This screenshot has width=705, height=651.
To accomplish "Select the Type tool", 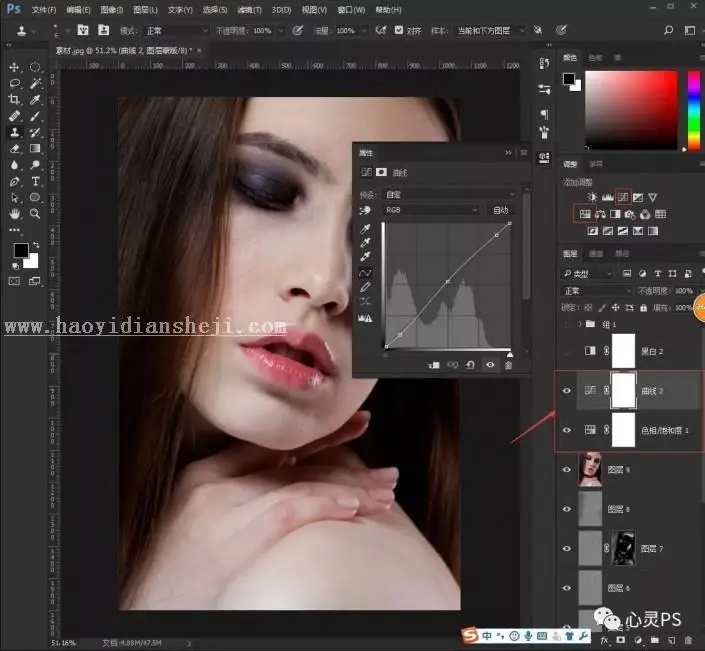I will 35,182.
